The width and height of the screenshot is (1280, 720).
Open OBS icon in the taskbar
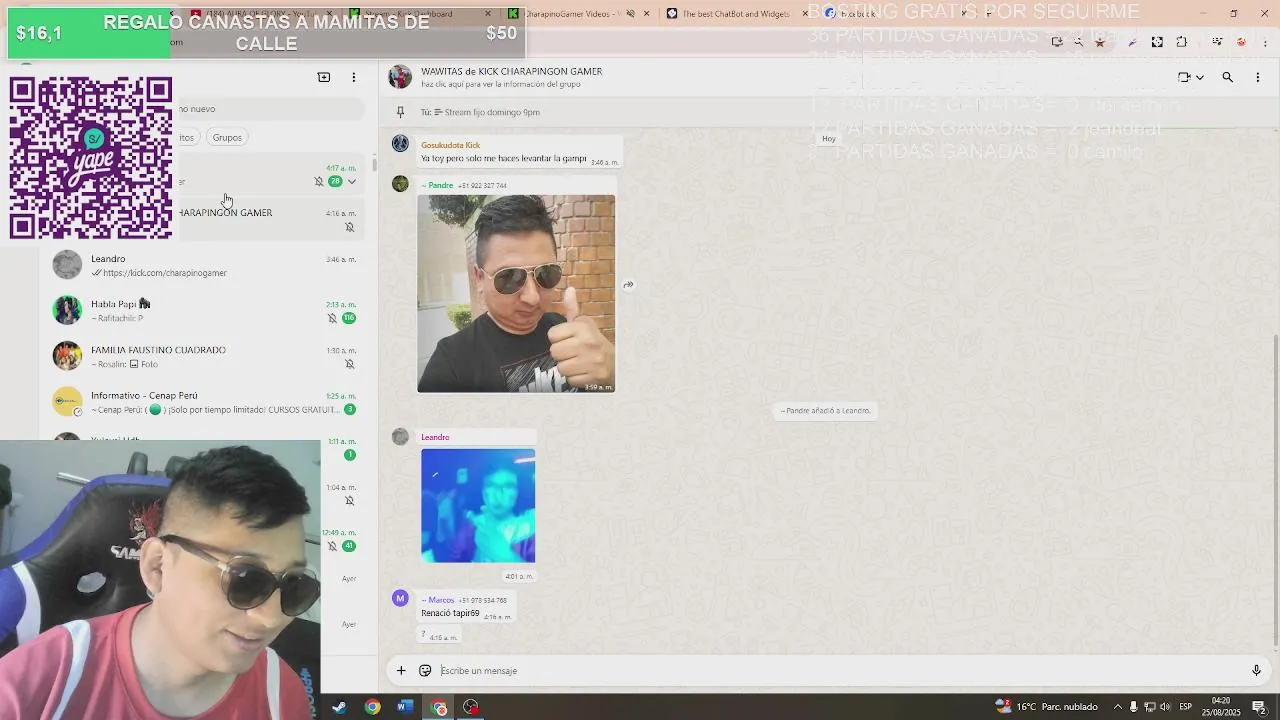point(470,707)
